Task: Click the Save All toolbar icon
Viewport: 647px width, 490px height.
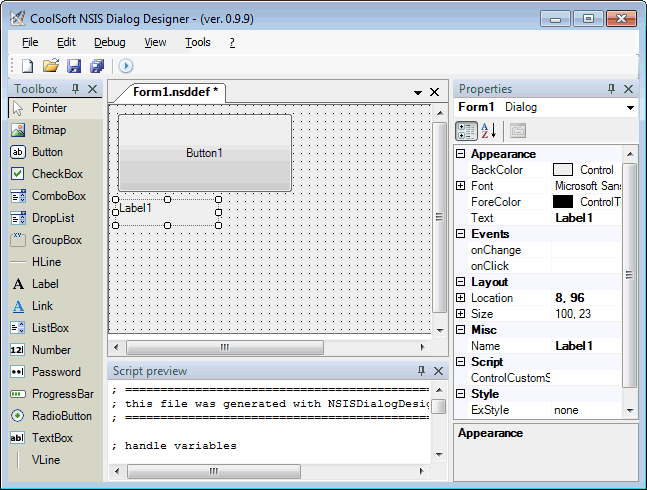Action: coord(97,66)
